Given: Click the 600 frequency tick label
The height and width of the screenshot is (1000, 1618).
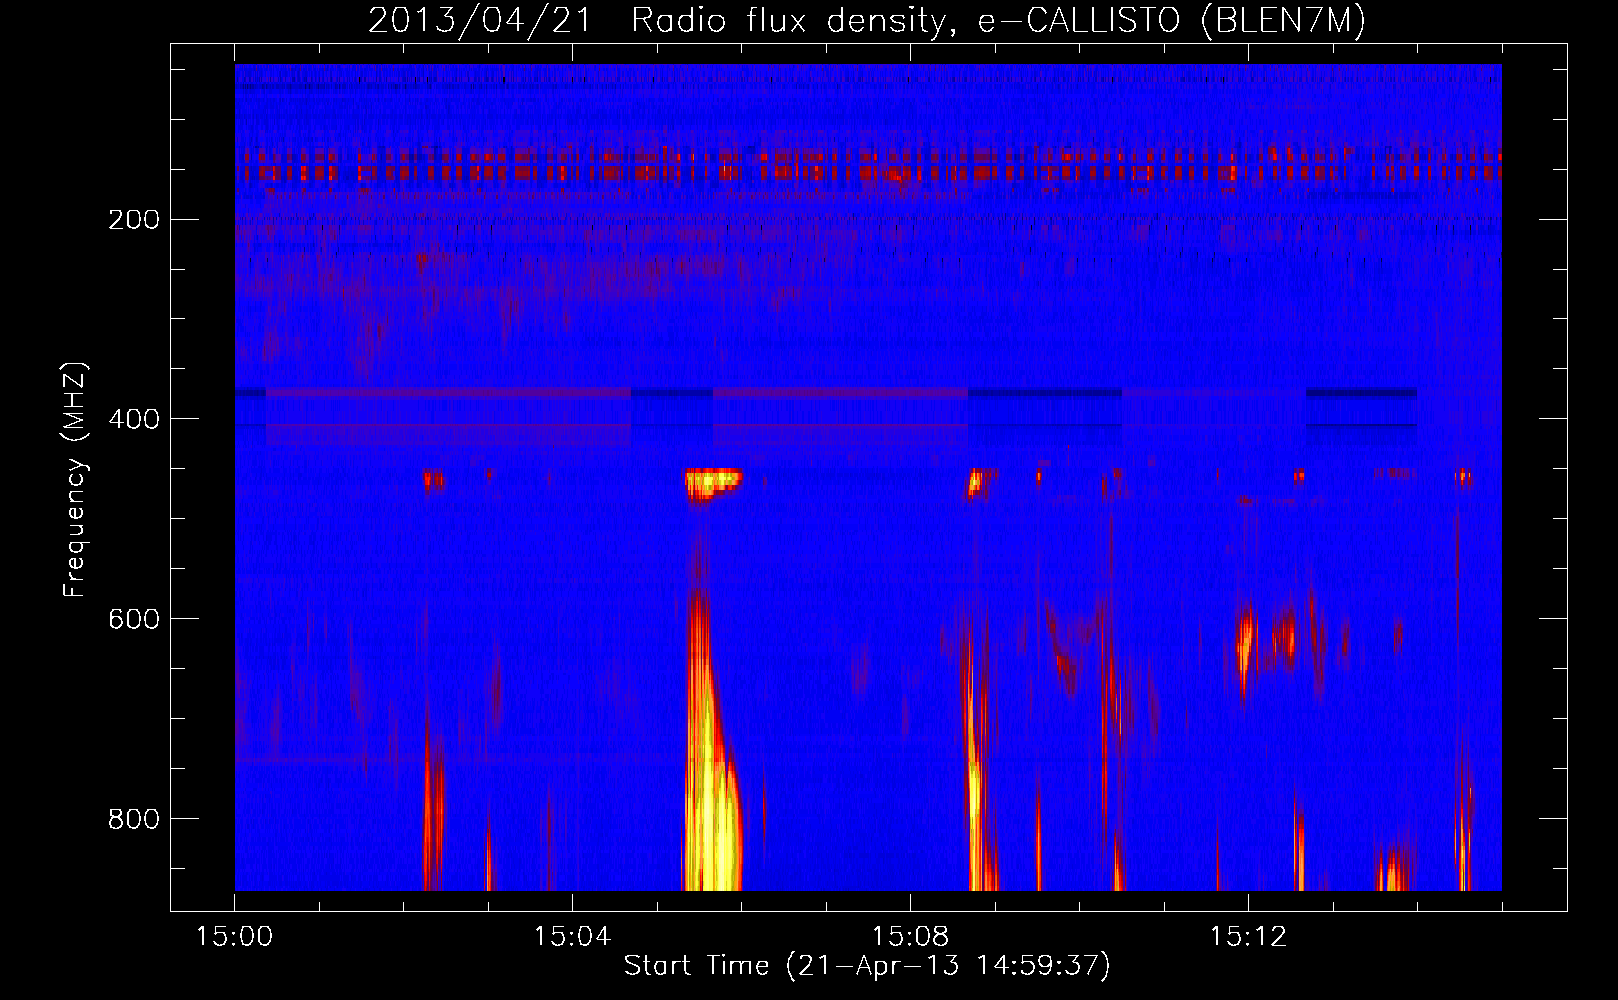Looking at the screenshot, I should coord(134,619).
